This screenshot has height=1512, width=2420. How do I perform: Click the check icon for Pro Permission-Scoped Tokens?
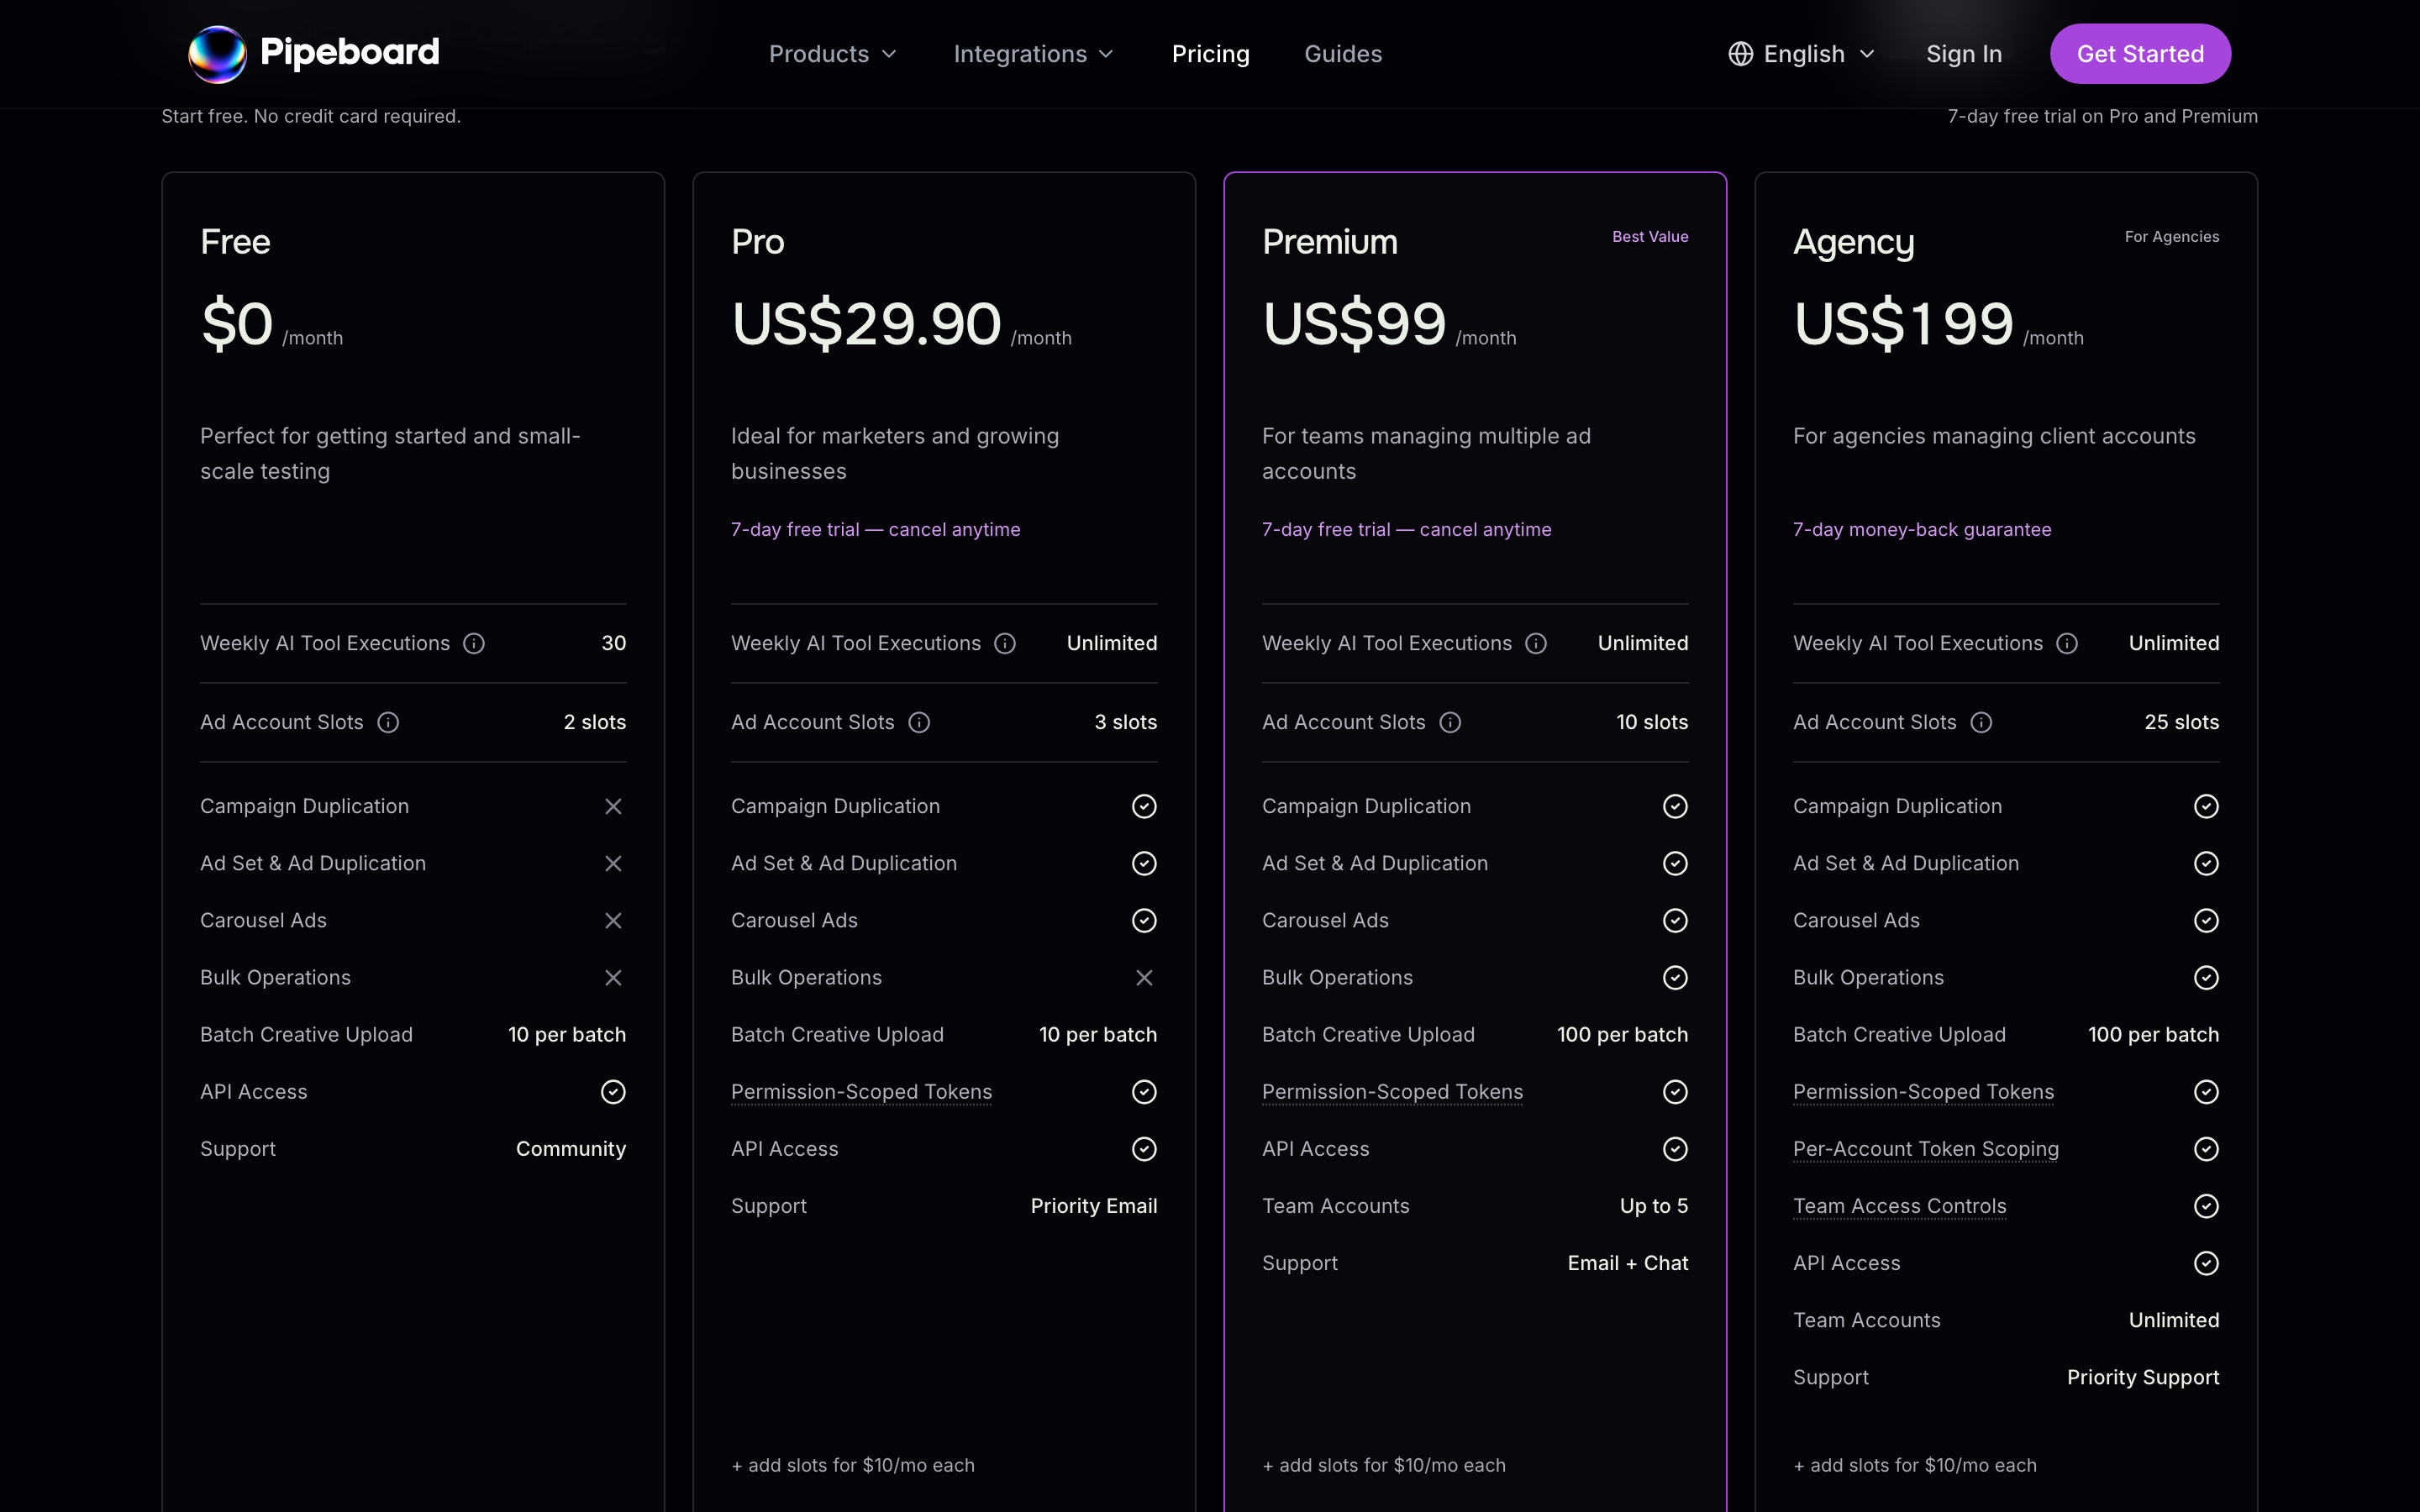[1144, 1092]
